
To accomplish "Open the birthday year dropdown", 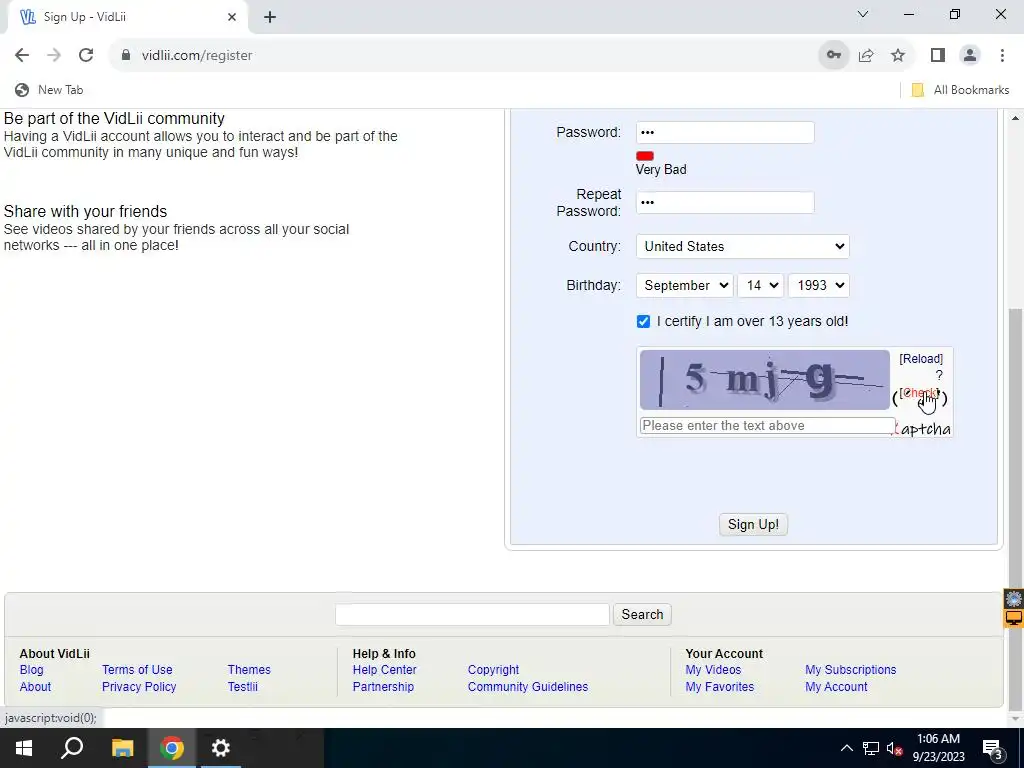I will point(819,285).
